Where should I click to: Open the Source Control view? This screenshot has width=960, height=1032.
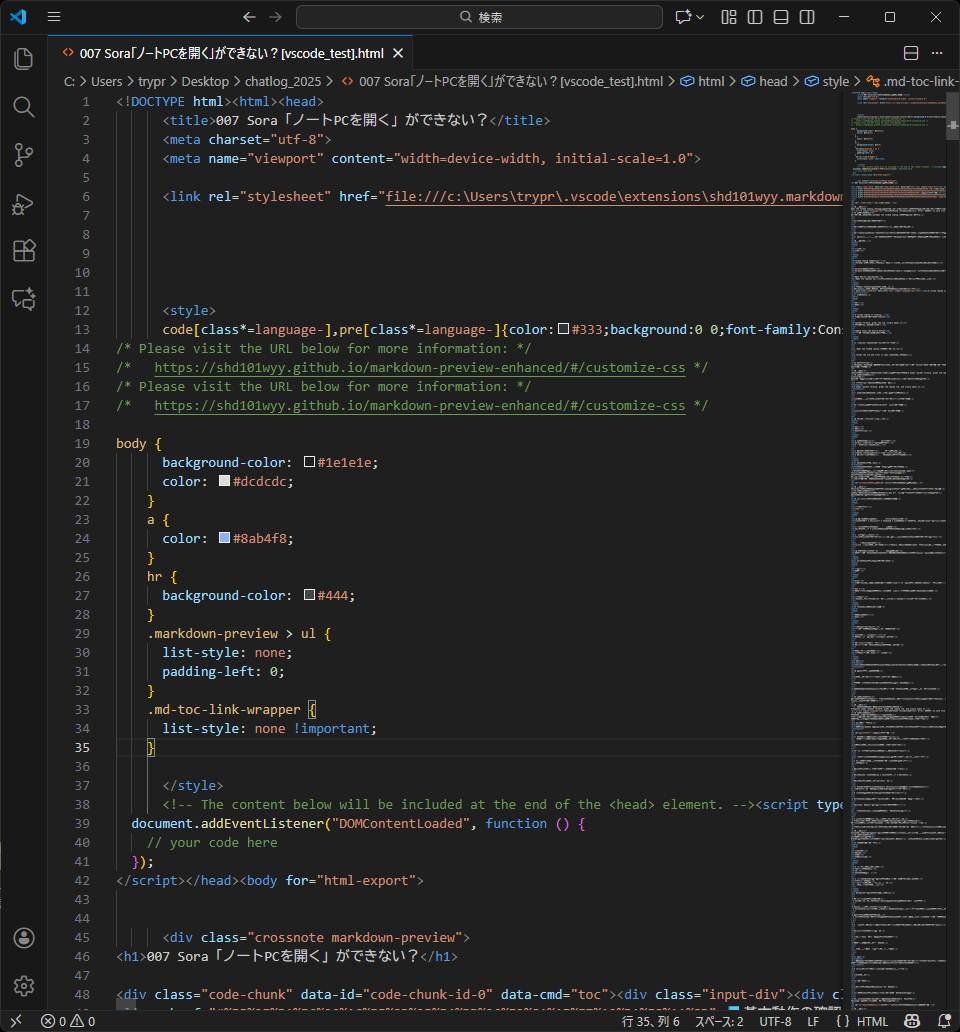point(24,155)
